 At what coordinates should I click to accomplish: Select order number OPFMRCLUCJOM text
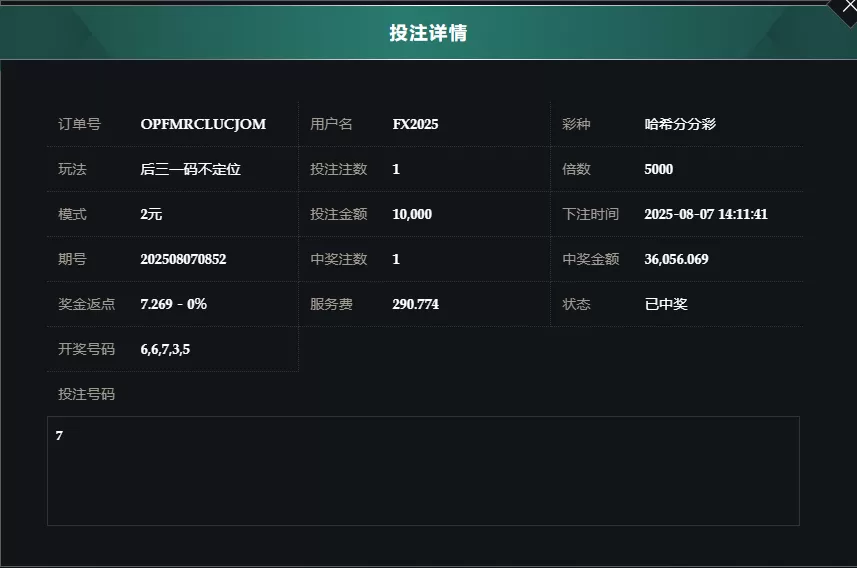click(x=203, y=124)
